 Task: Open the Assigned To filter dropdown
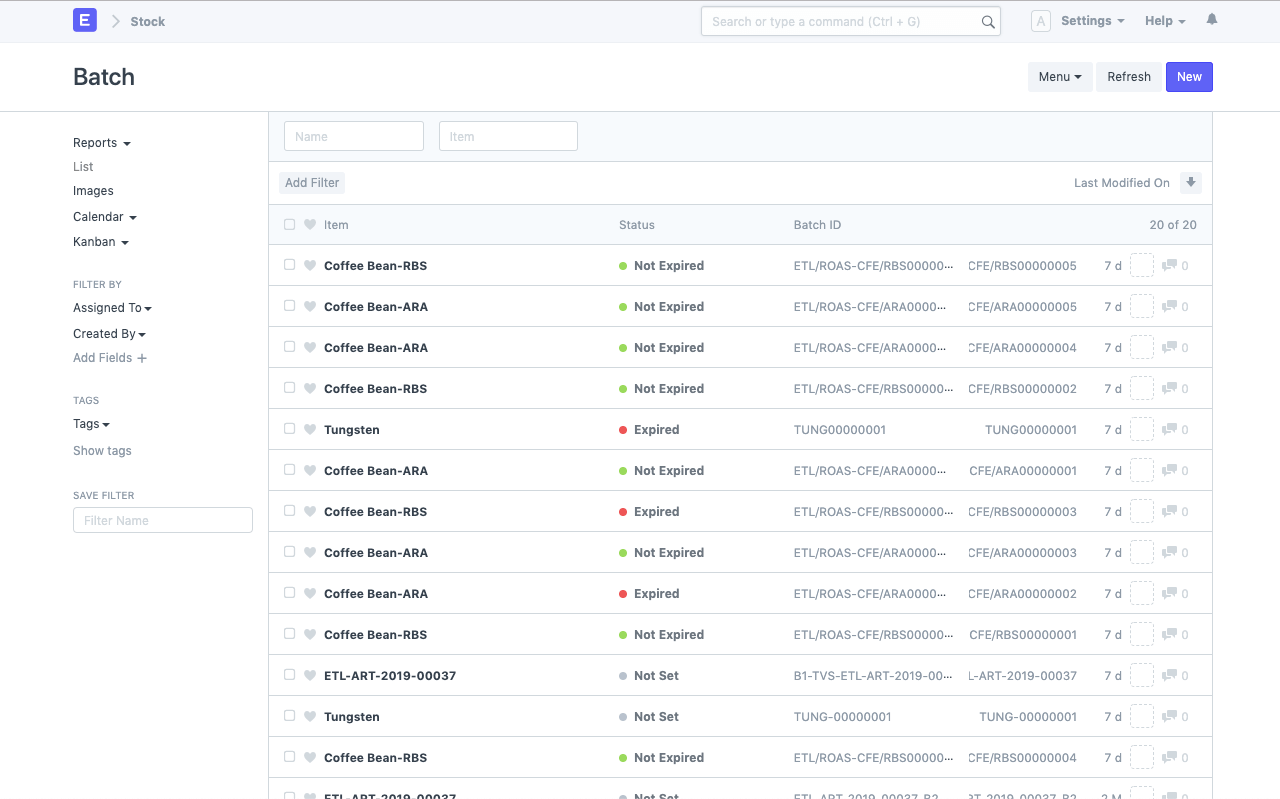(x=112, y=307)
